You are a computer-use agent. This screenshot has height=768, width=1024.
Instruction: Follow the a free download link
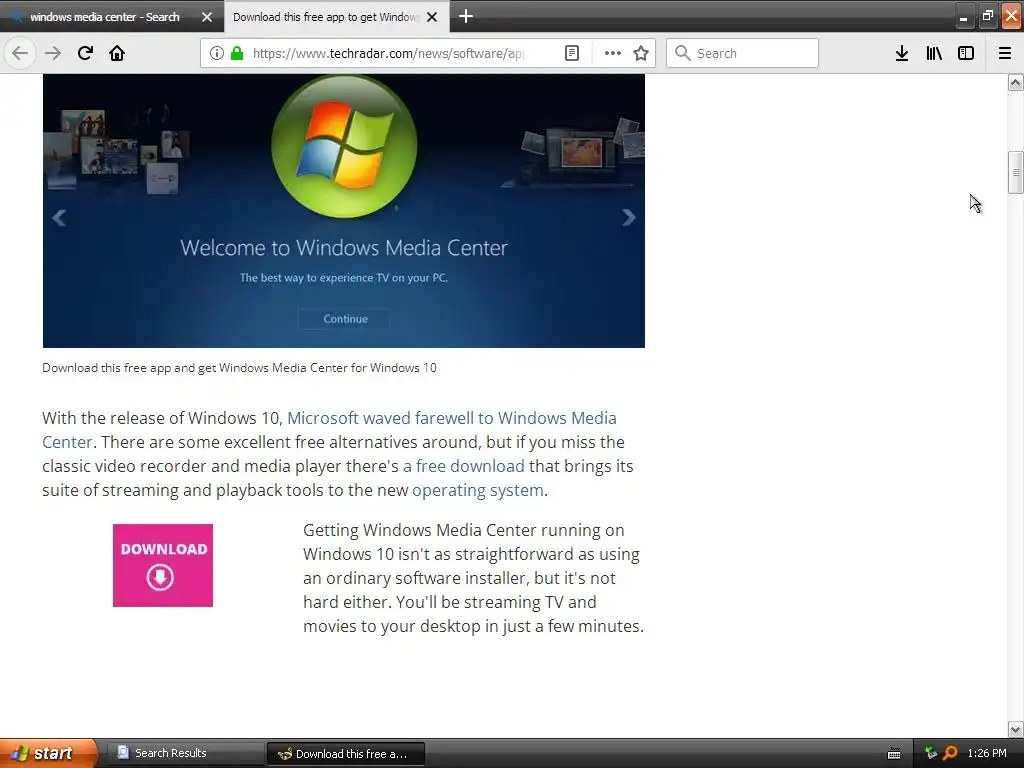tap(464, 466)
